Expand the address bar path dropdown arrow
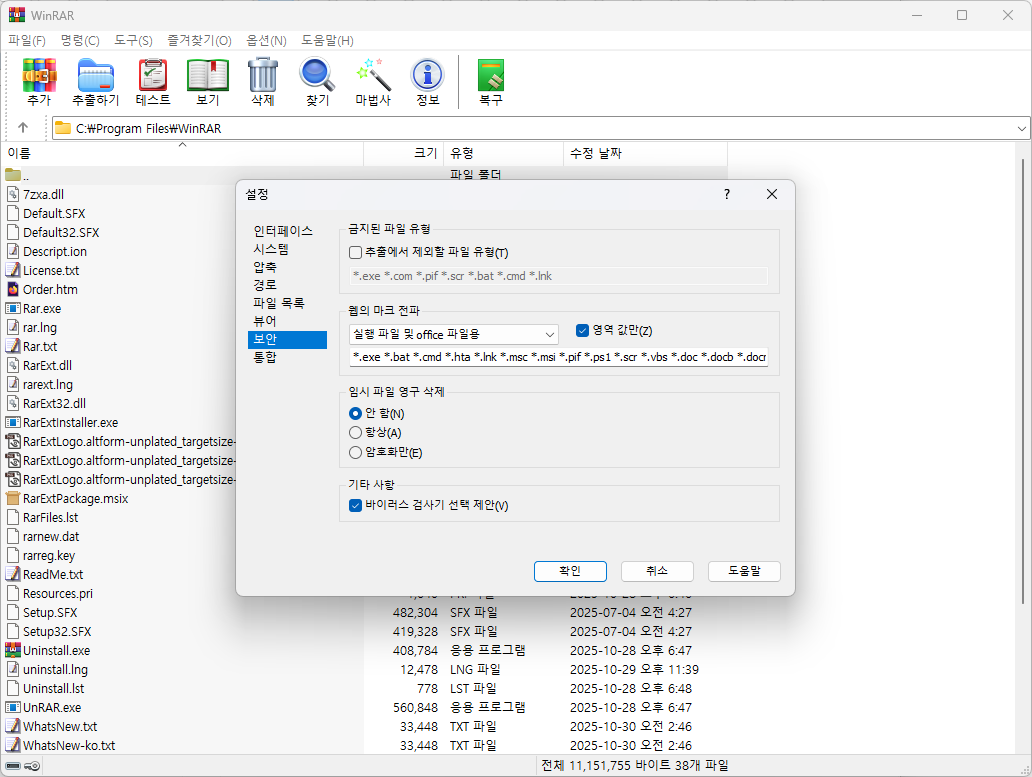Image resolution: width=1032 pixels, height=777 pixels. click(x=1021, y=128)
